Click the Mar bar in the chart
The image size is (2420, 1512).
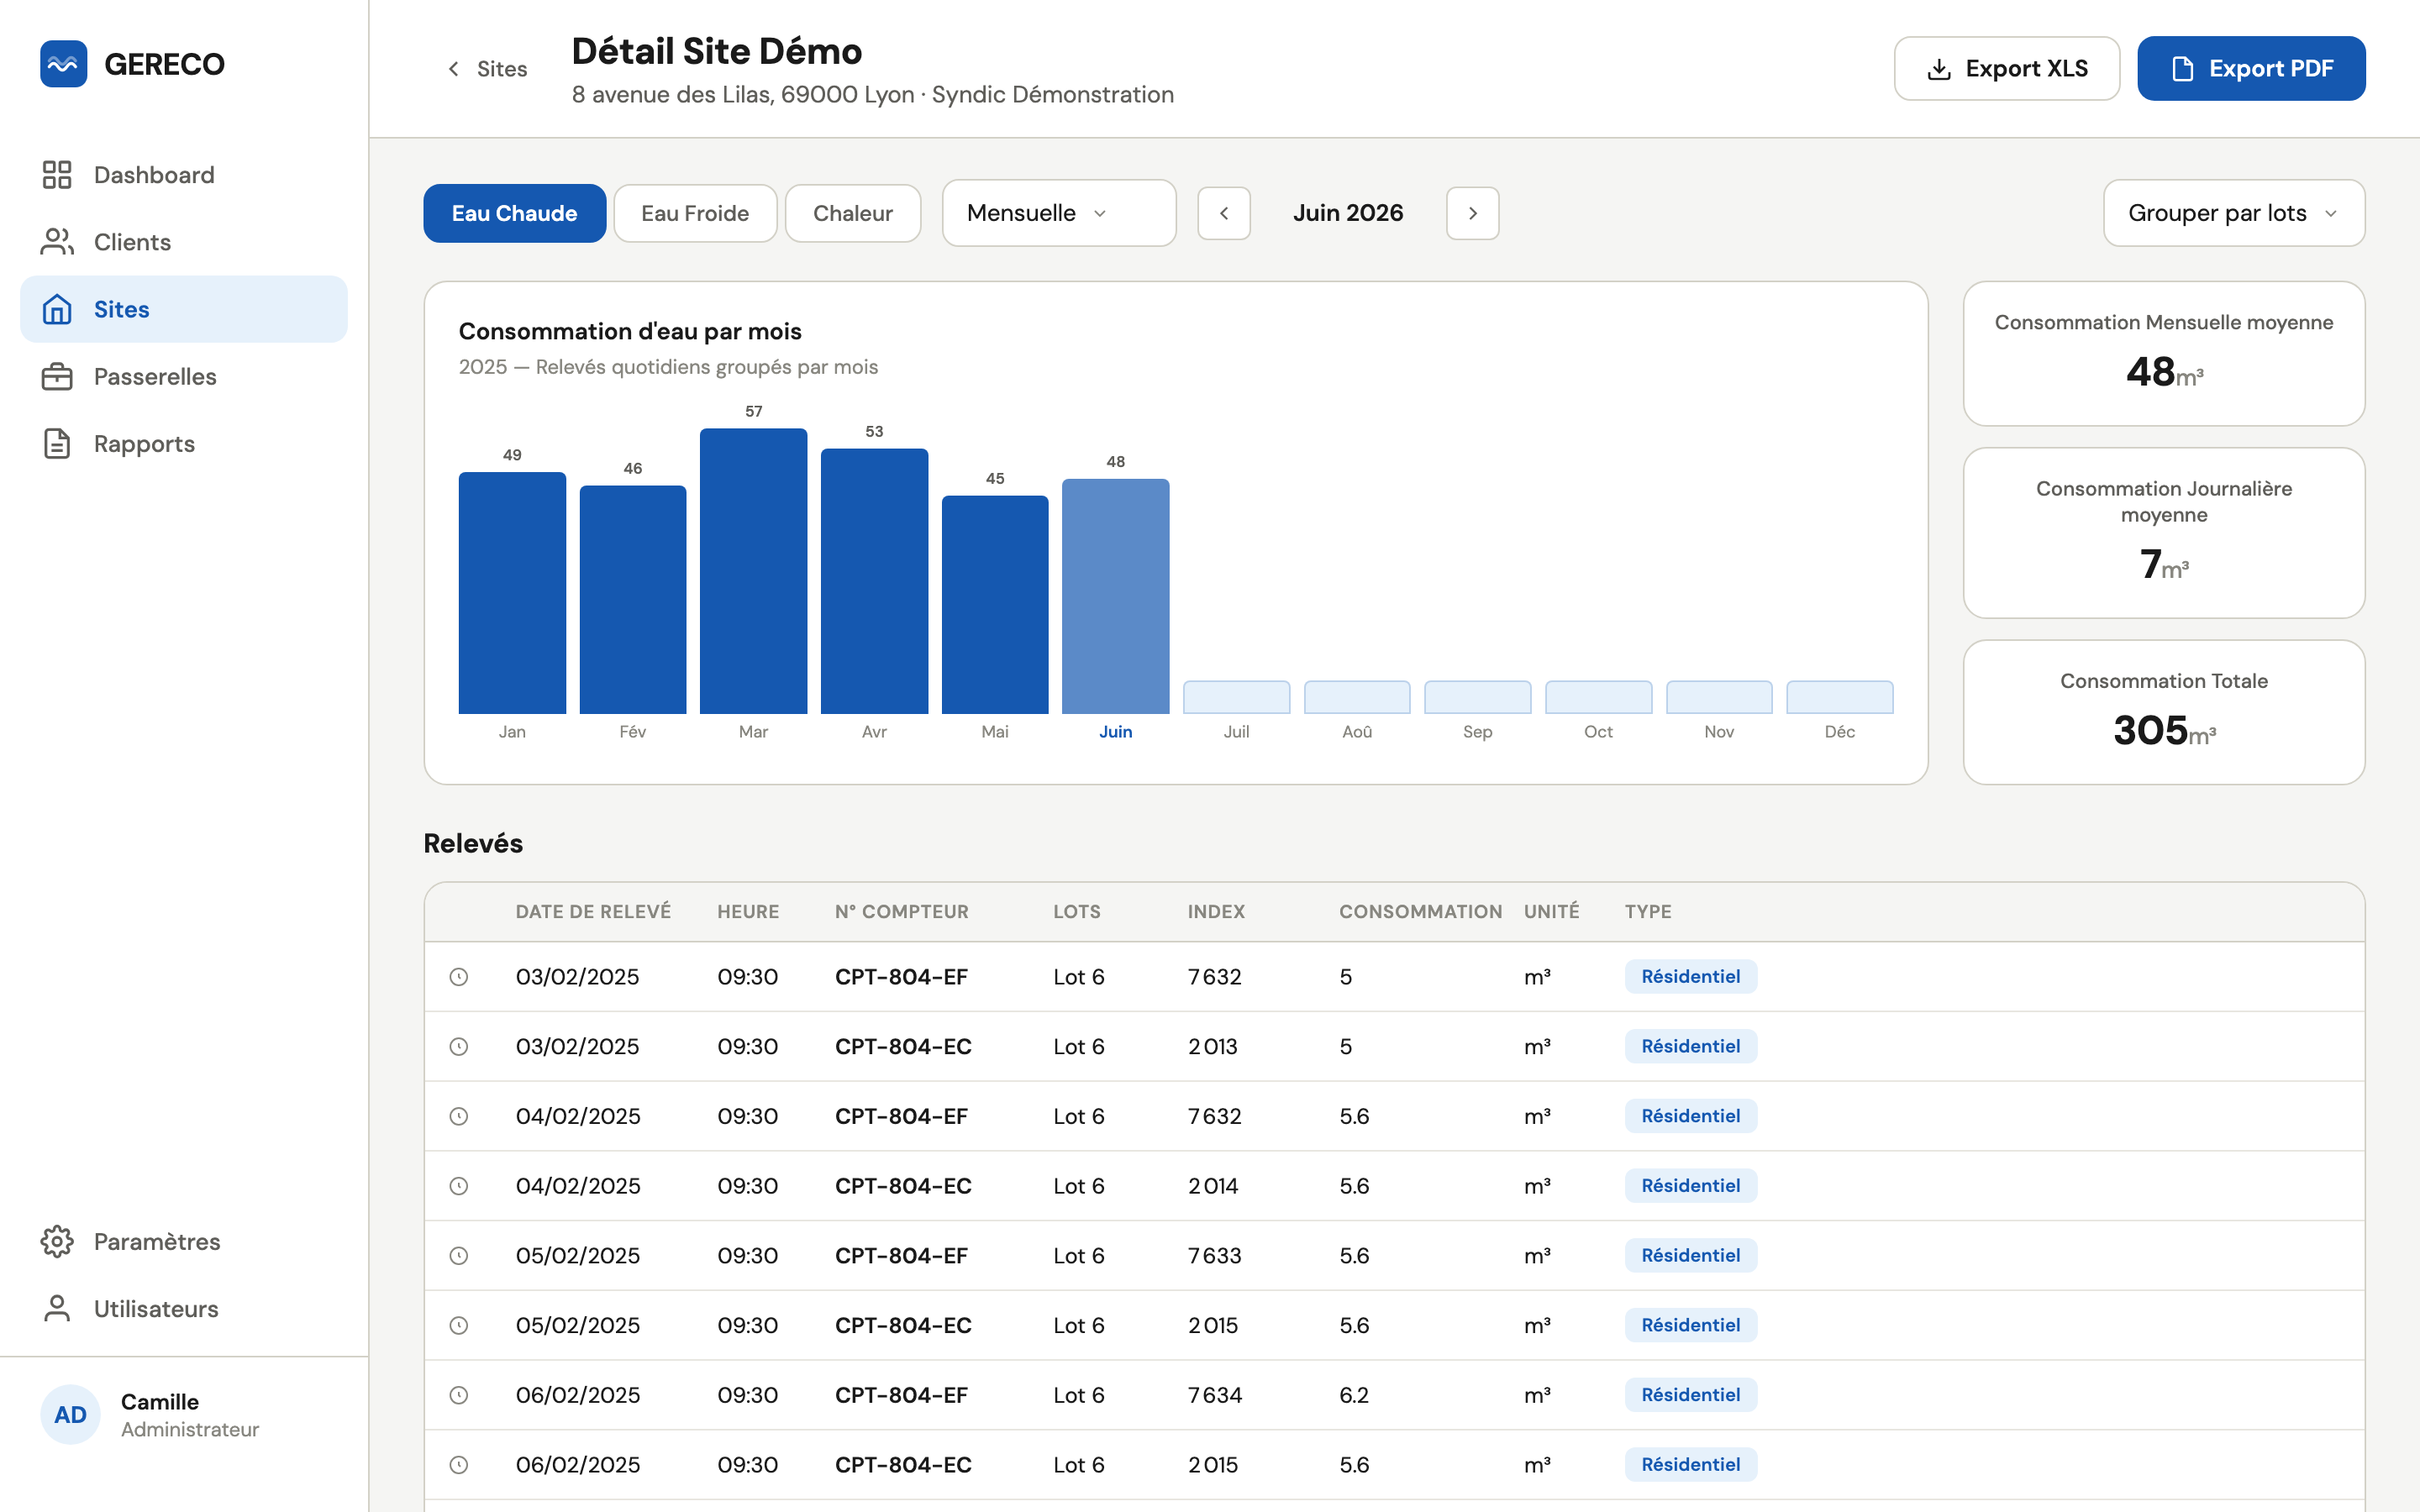(753, 571)
